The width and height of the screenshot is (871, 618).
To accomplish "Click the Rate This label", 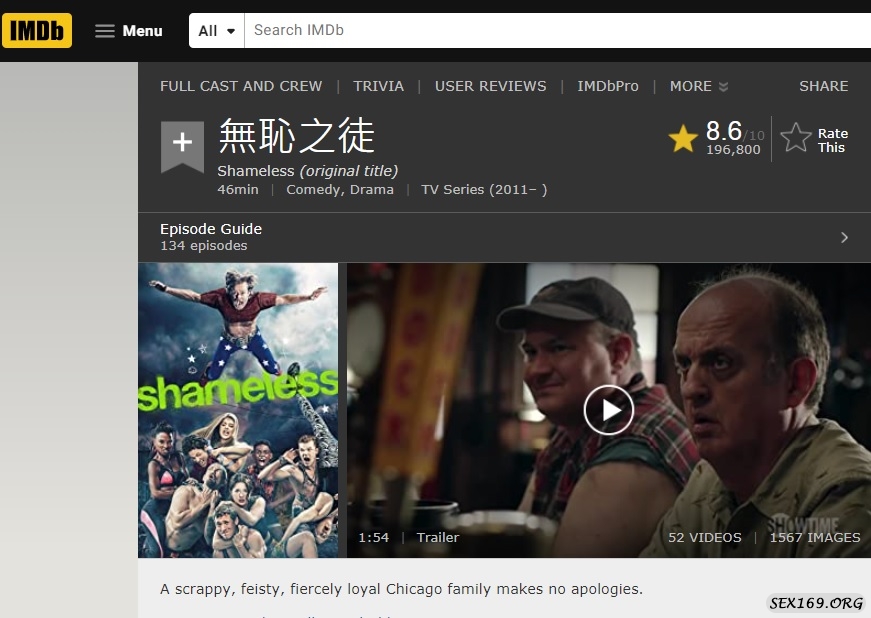I will tap(832, 140).
